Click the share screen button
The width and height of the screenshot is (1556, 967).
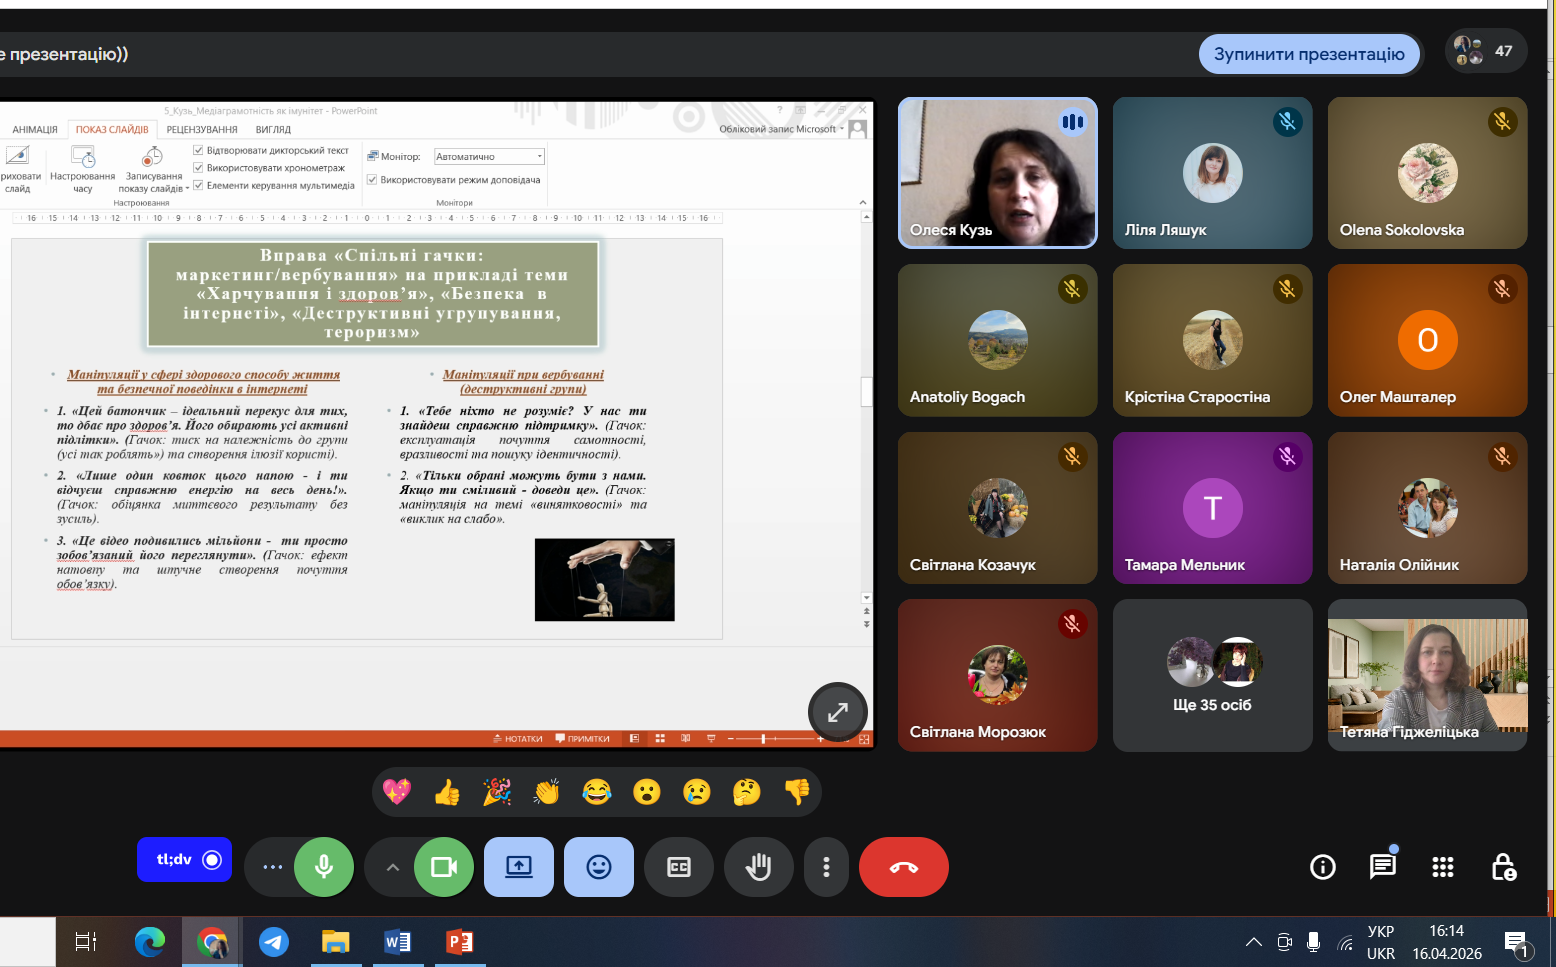[x=518, y=867]
